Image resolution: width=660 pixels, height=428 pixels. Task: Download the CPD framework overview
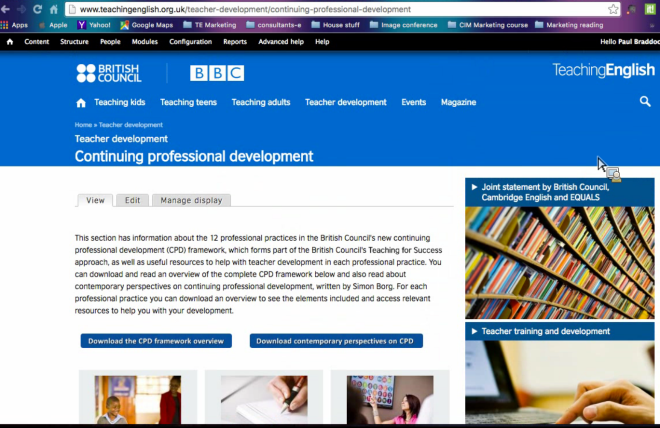pos(156,341)
